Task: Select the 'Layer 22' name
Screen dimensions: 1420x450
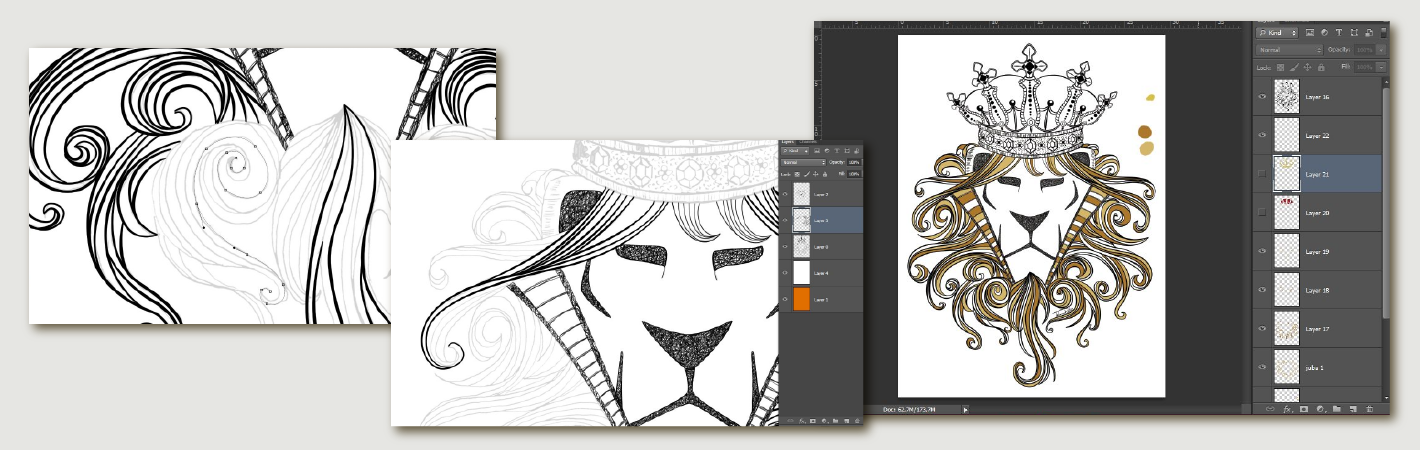Action: (1318, 135)
